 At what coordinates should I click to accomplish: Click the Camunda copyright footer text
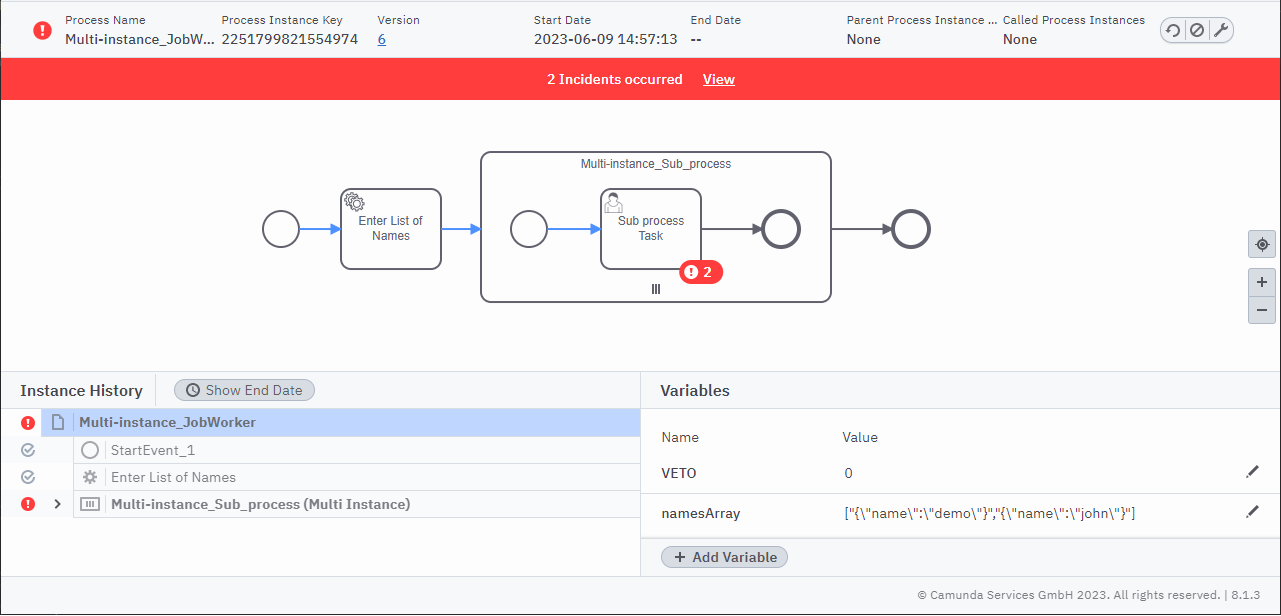(x=1089, y=595)
